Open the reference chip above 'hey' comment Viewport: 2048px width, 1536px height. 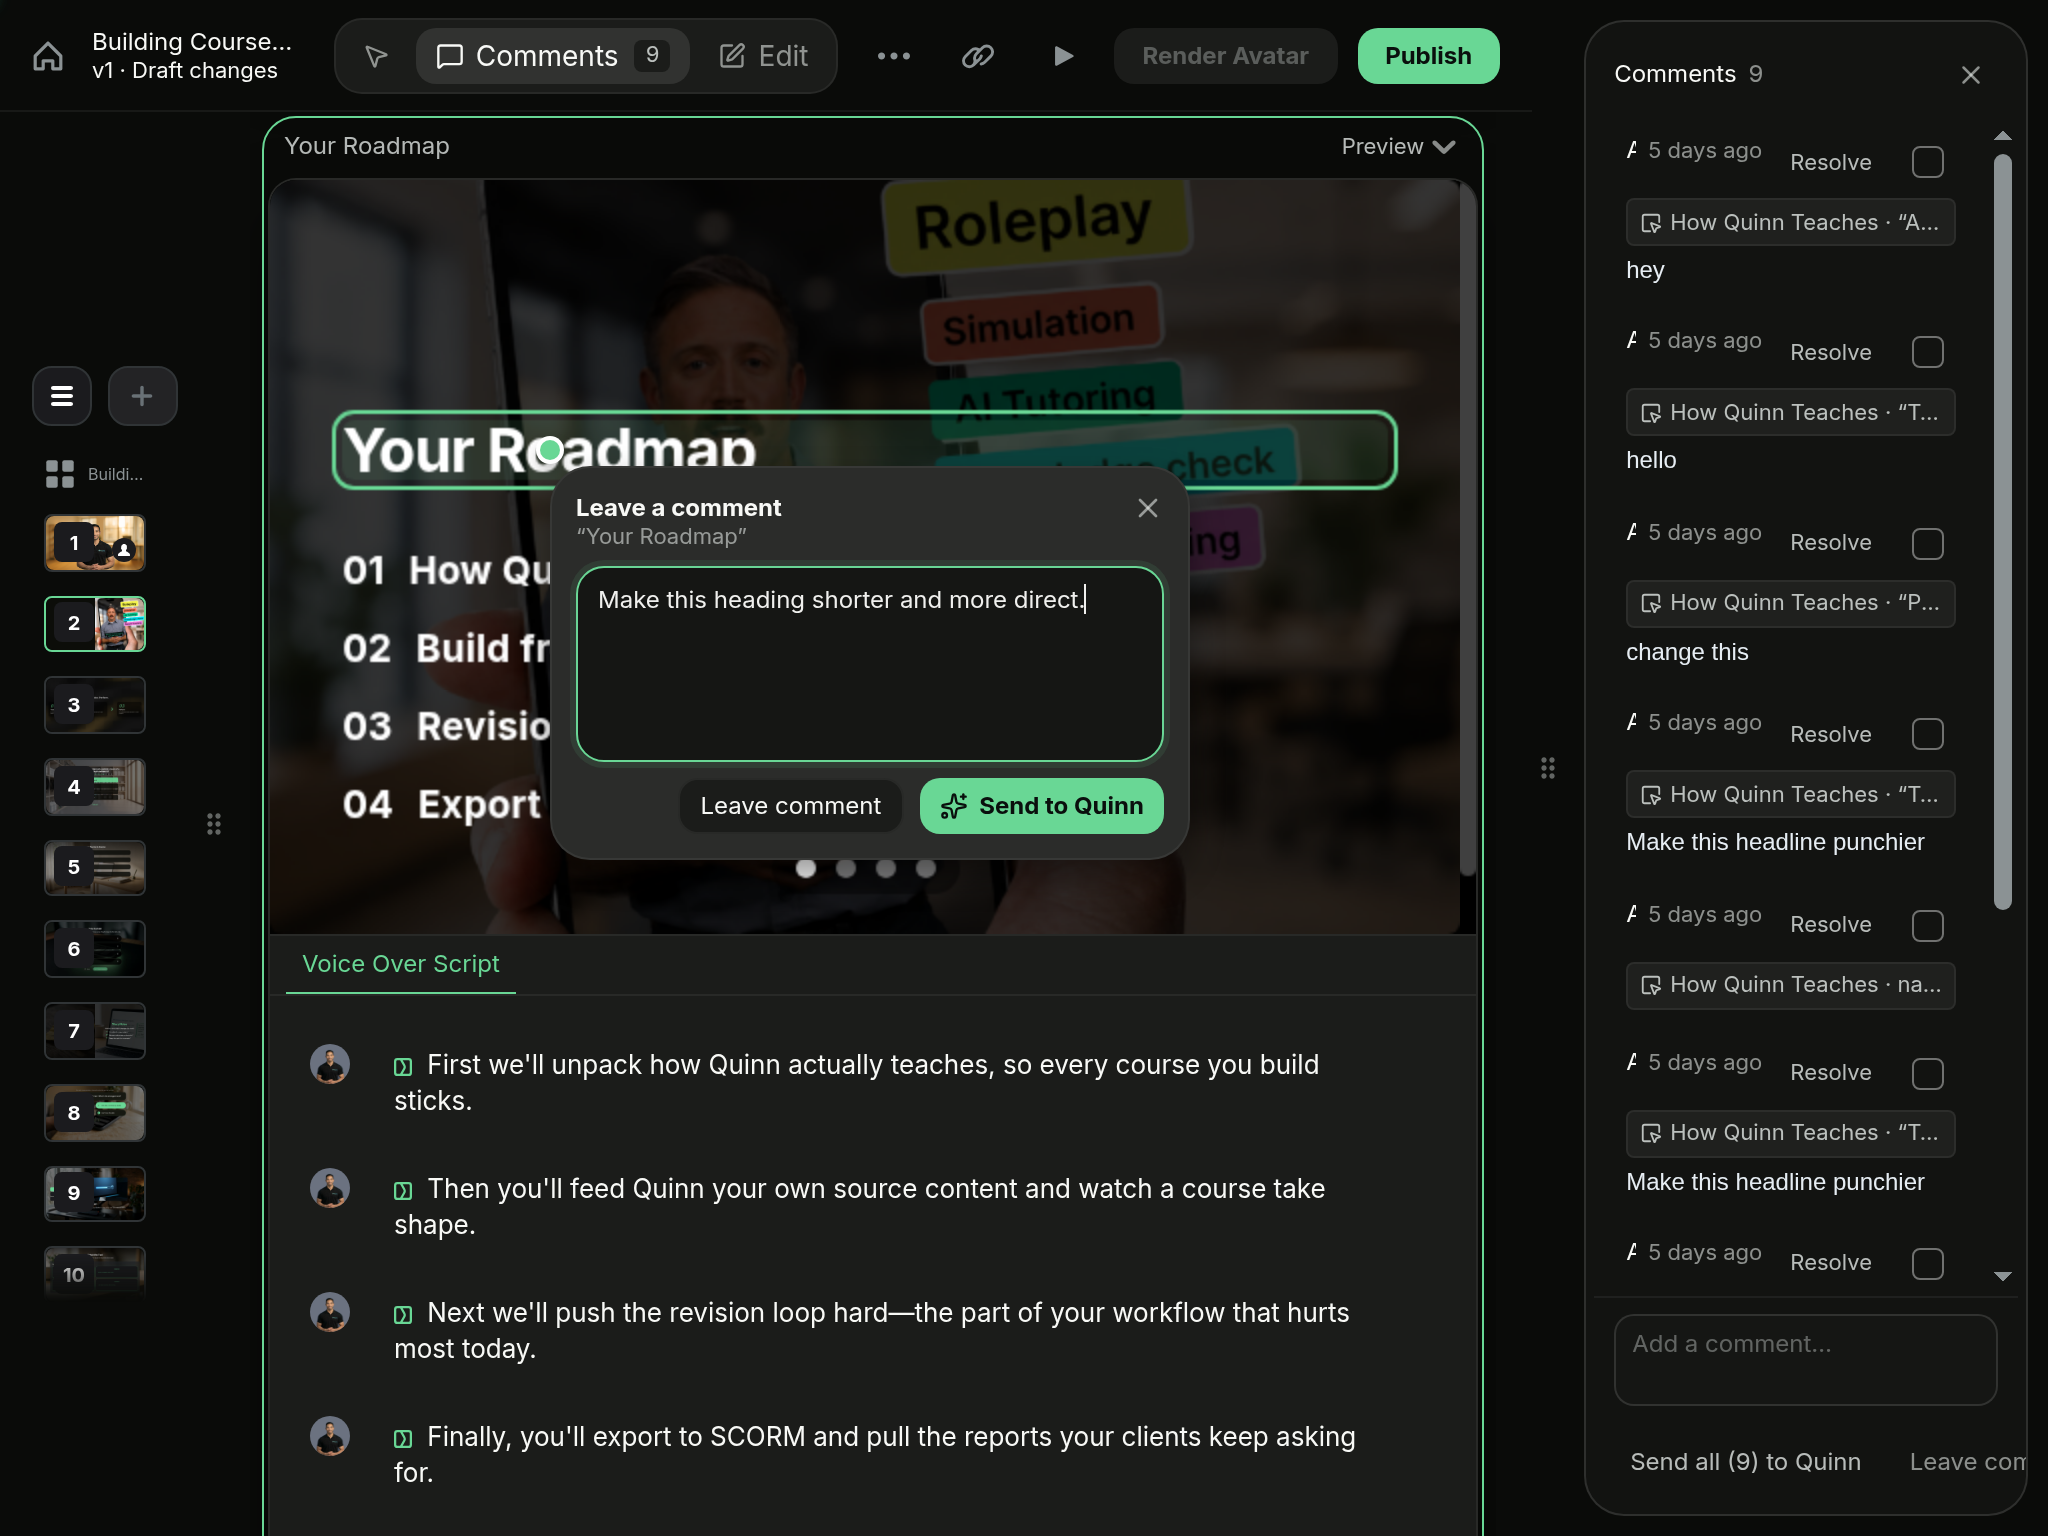click(1790, 222)
